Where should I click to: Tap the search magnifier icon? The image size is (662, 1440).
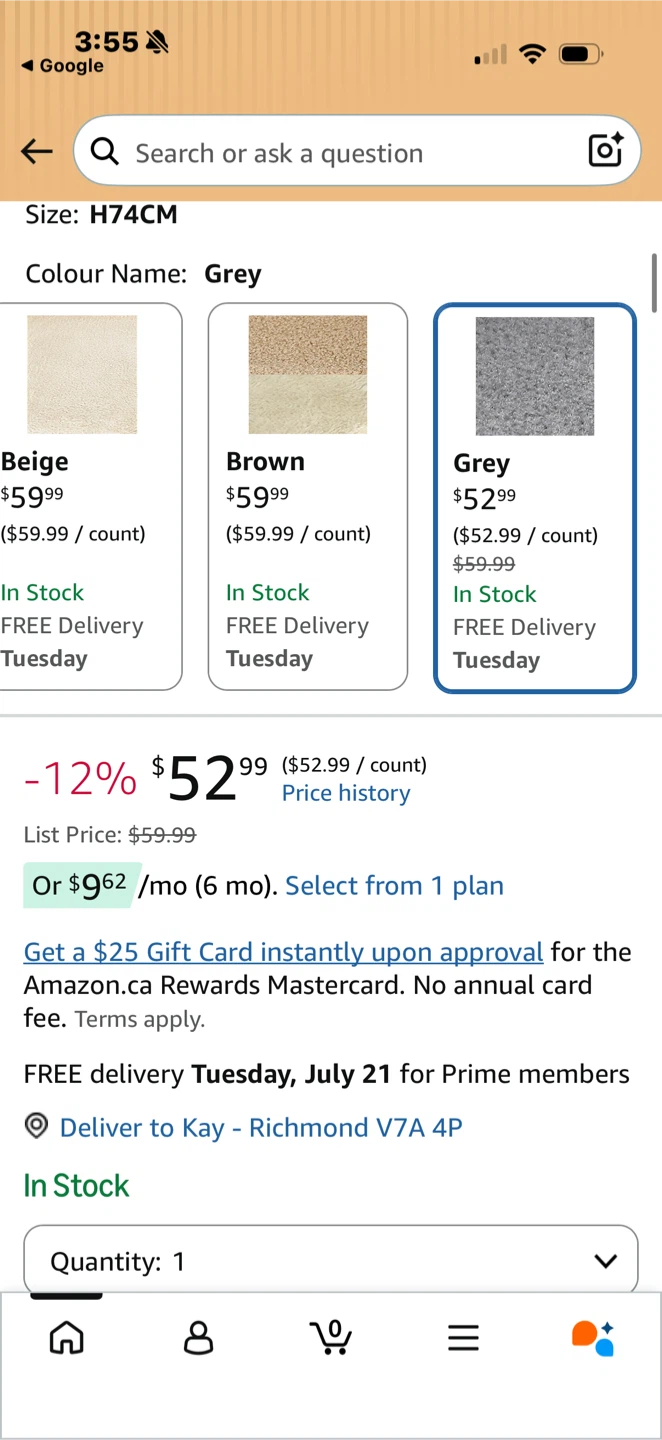104,152
